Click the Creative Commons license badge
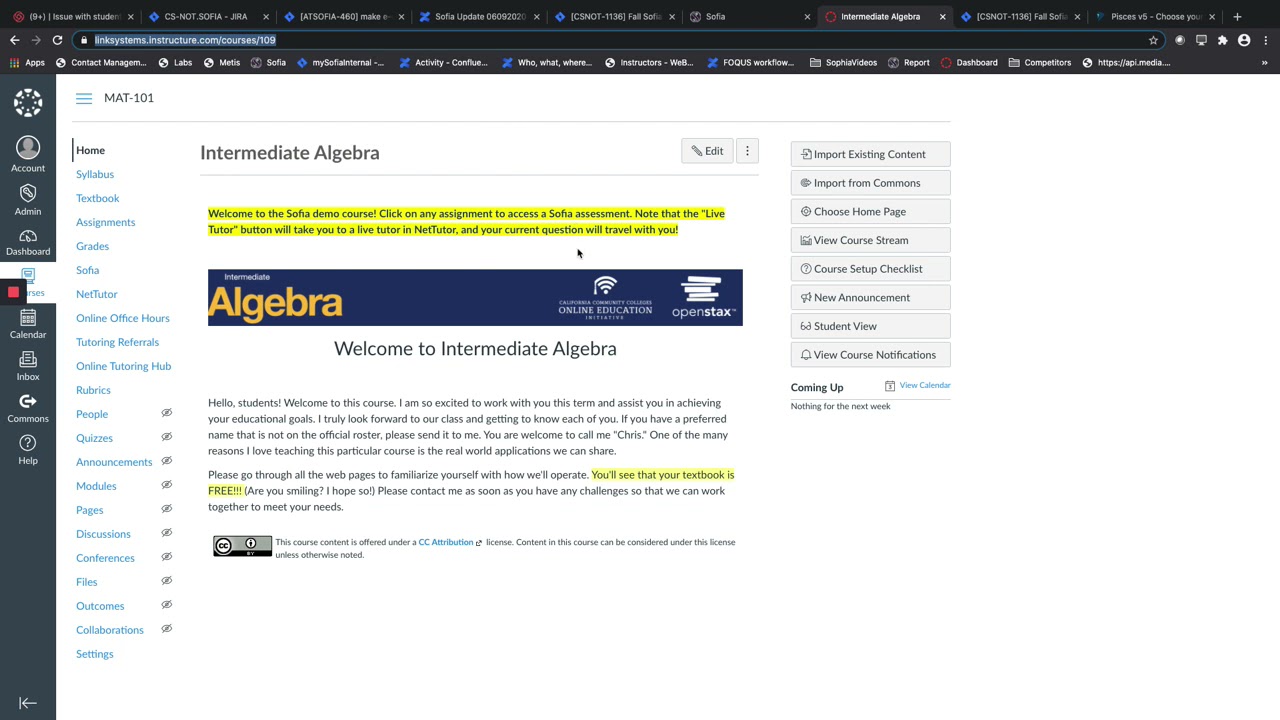 [x=242, y=546]
